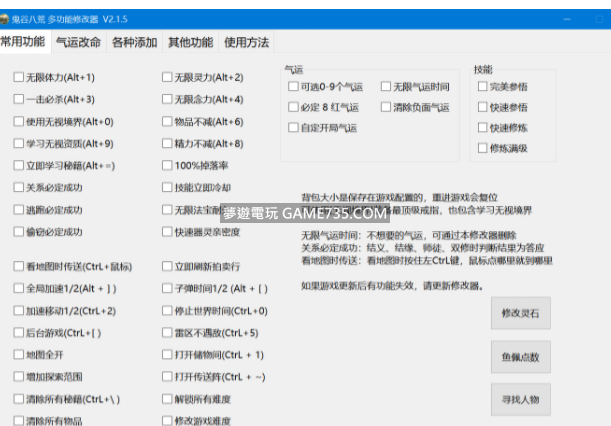Click the 修改灵石 button
Image resolution: width=611 pixels, height=426 pixels.
521,313
